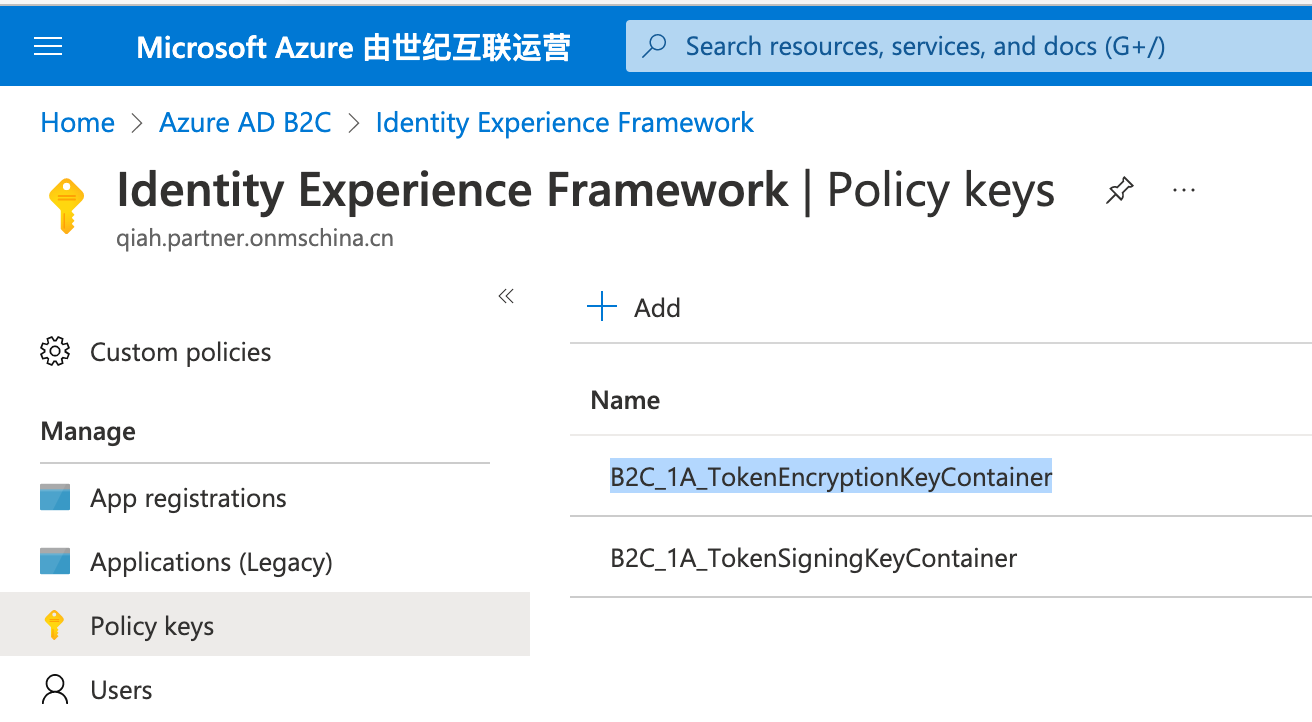Click the key icon beside the page title
Image resolution: width=1312 pixels, height=722 pixels.
pyautogui.click(x=66, y=202)
